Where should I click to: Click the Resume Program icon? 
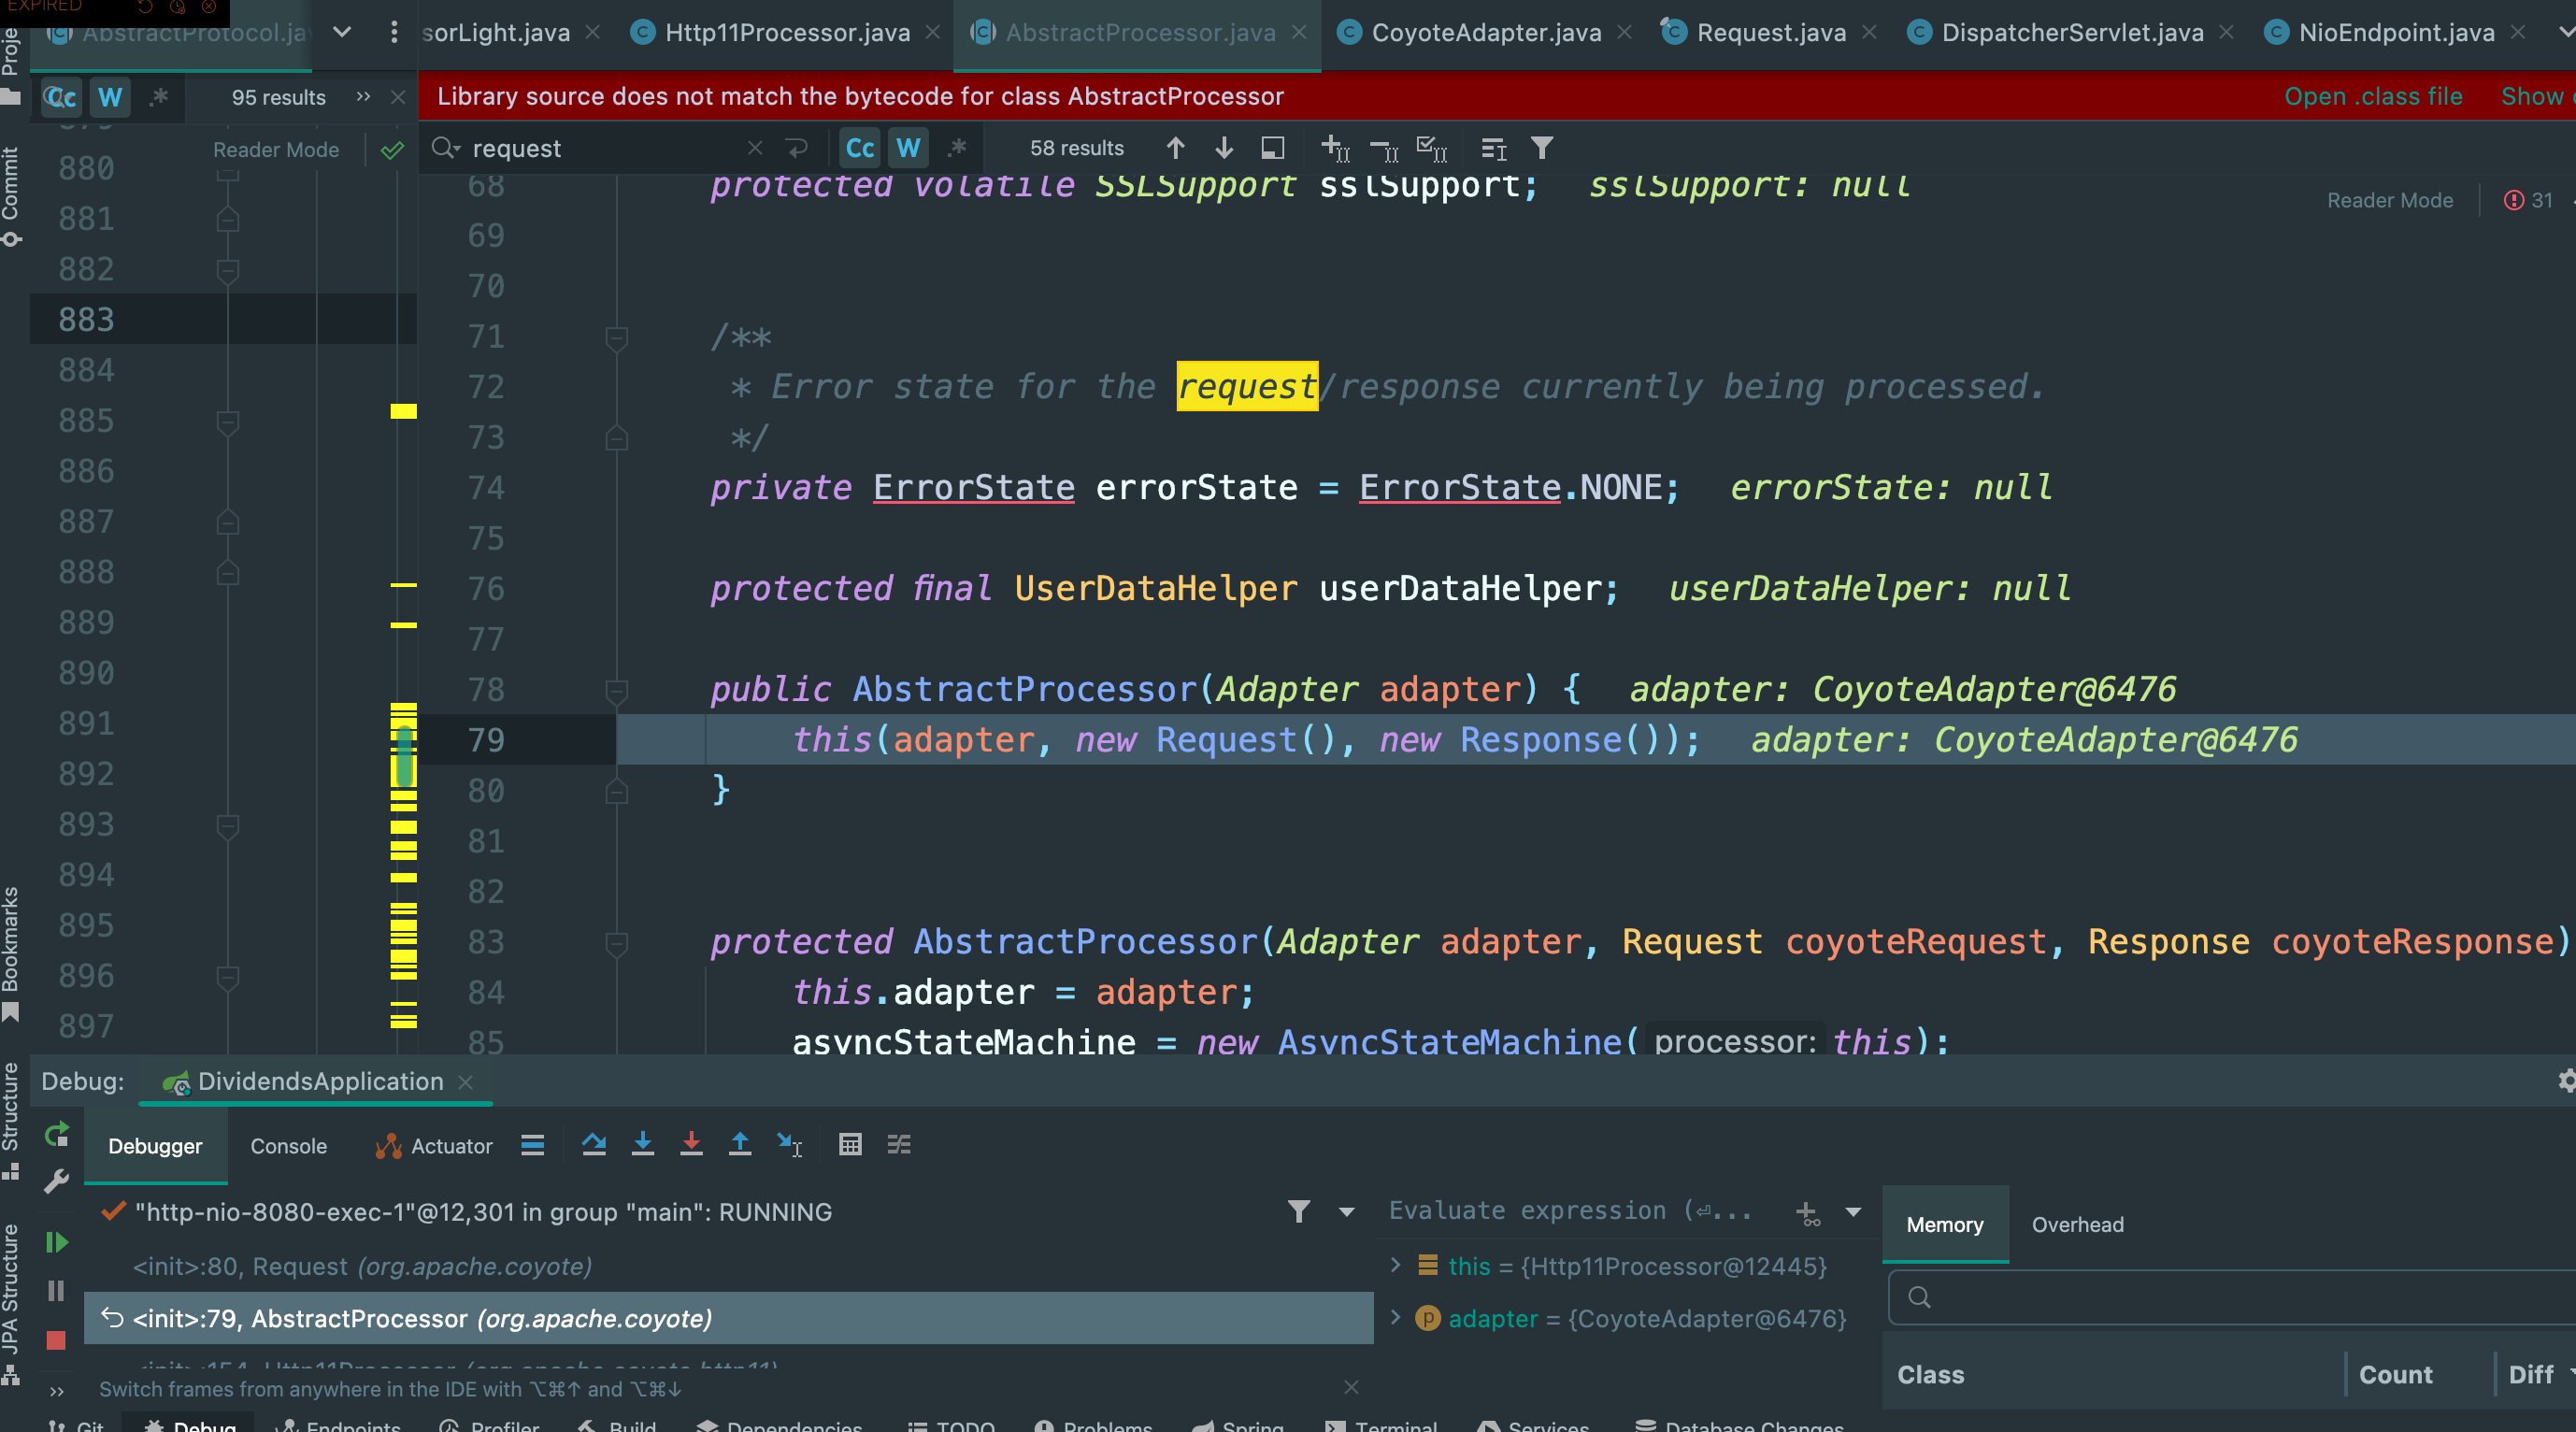tap(57, 1242)
